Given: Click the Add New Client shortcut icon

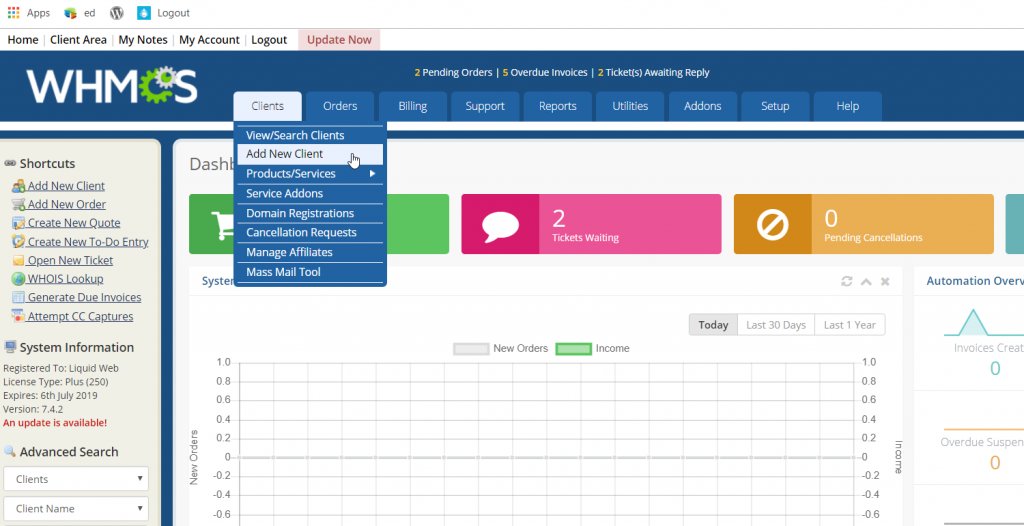Looking at the screenshot, I should click(x=18, y=186).
